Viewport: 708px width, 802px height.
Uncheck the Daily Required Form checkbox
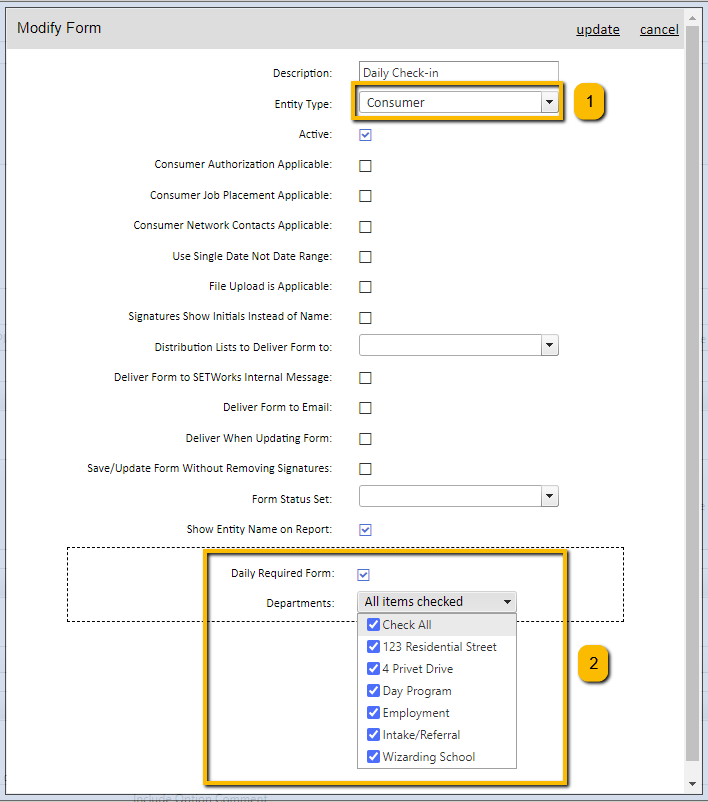coord(363,575)
